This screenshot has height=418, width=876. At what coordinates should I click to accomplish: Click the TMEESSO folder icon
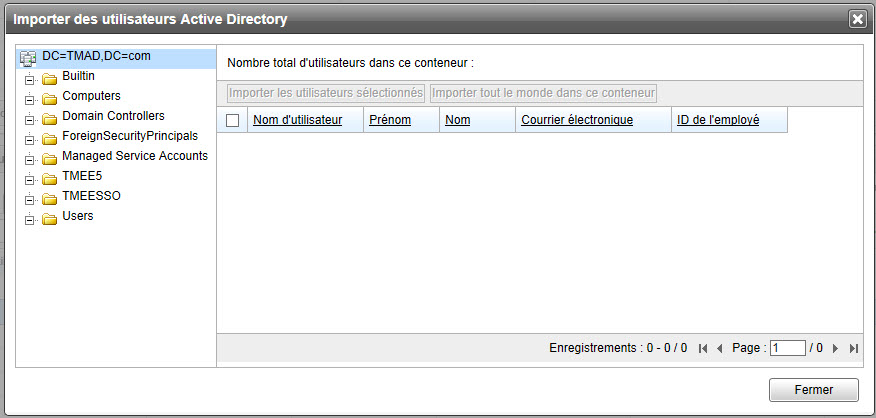point(49,198)
